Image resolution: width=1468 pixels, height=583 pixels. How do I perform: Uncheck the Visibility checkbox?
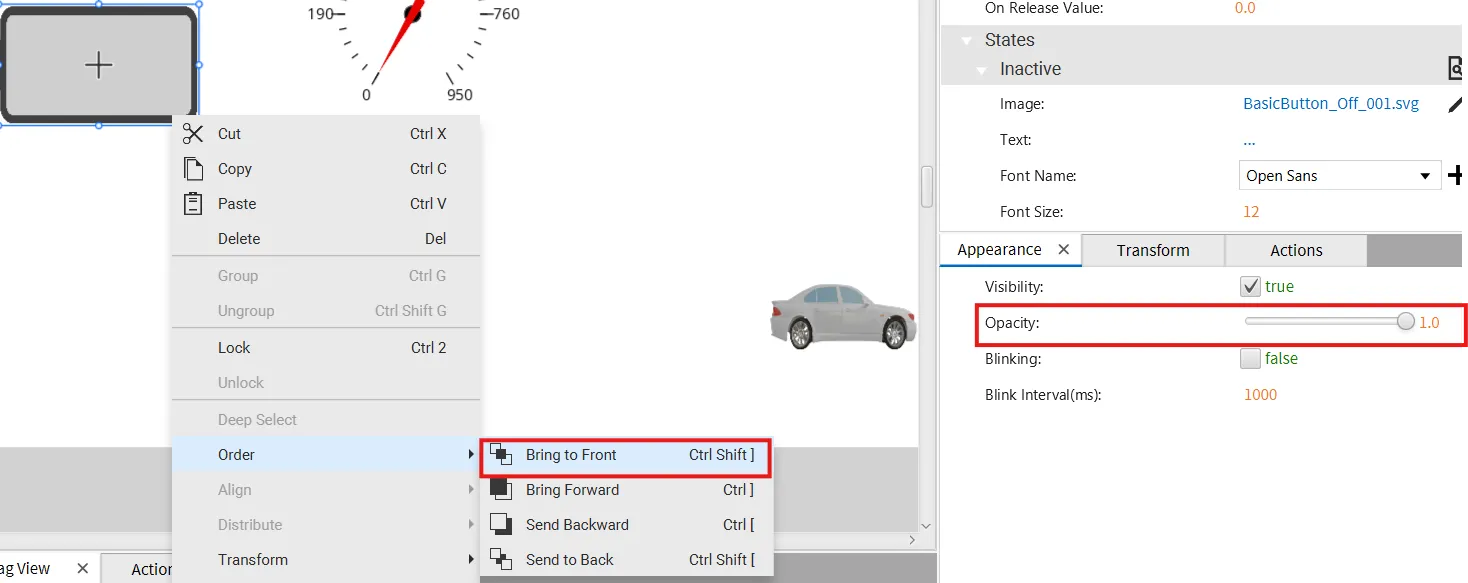coord(1250,287)
